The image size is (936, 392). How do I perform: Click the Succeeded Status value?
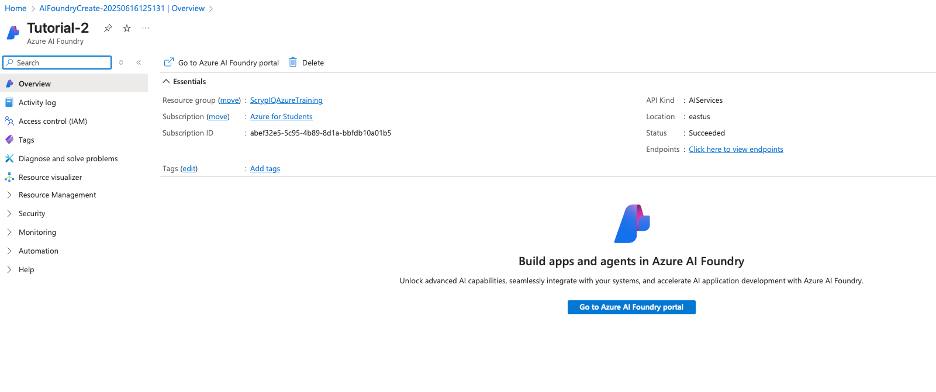coord(707,133)
